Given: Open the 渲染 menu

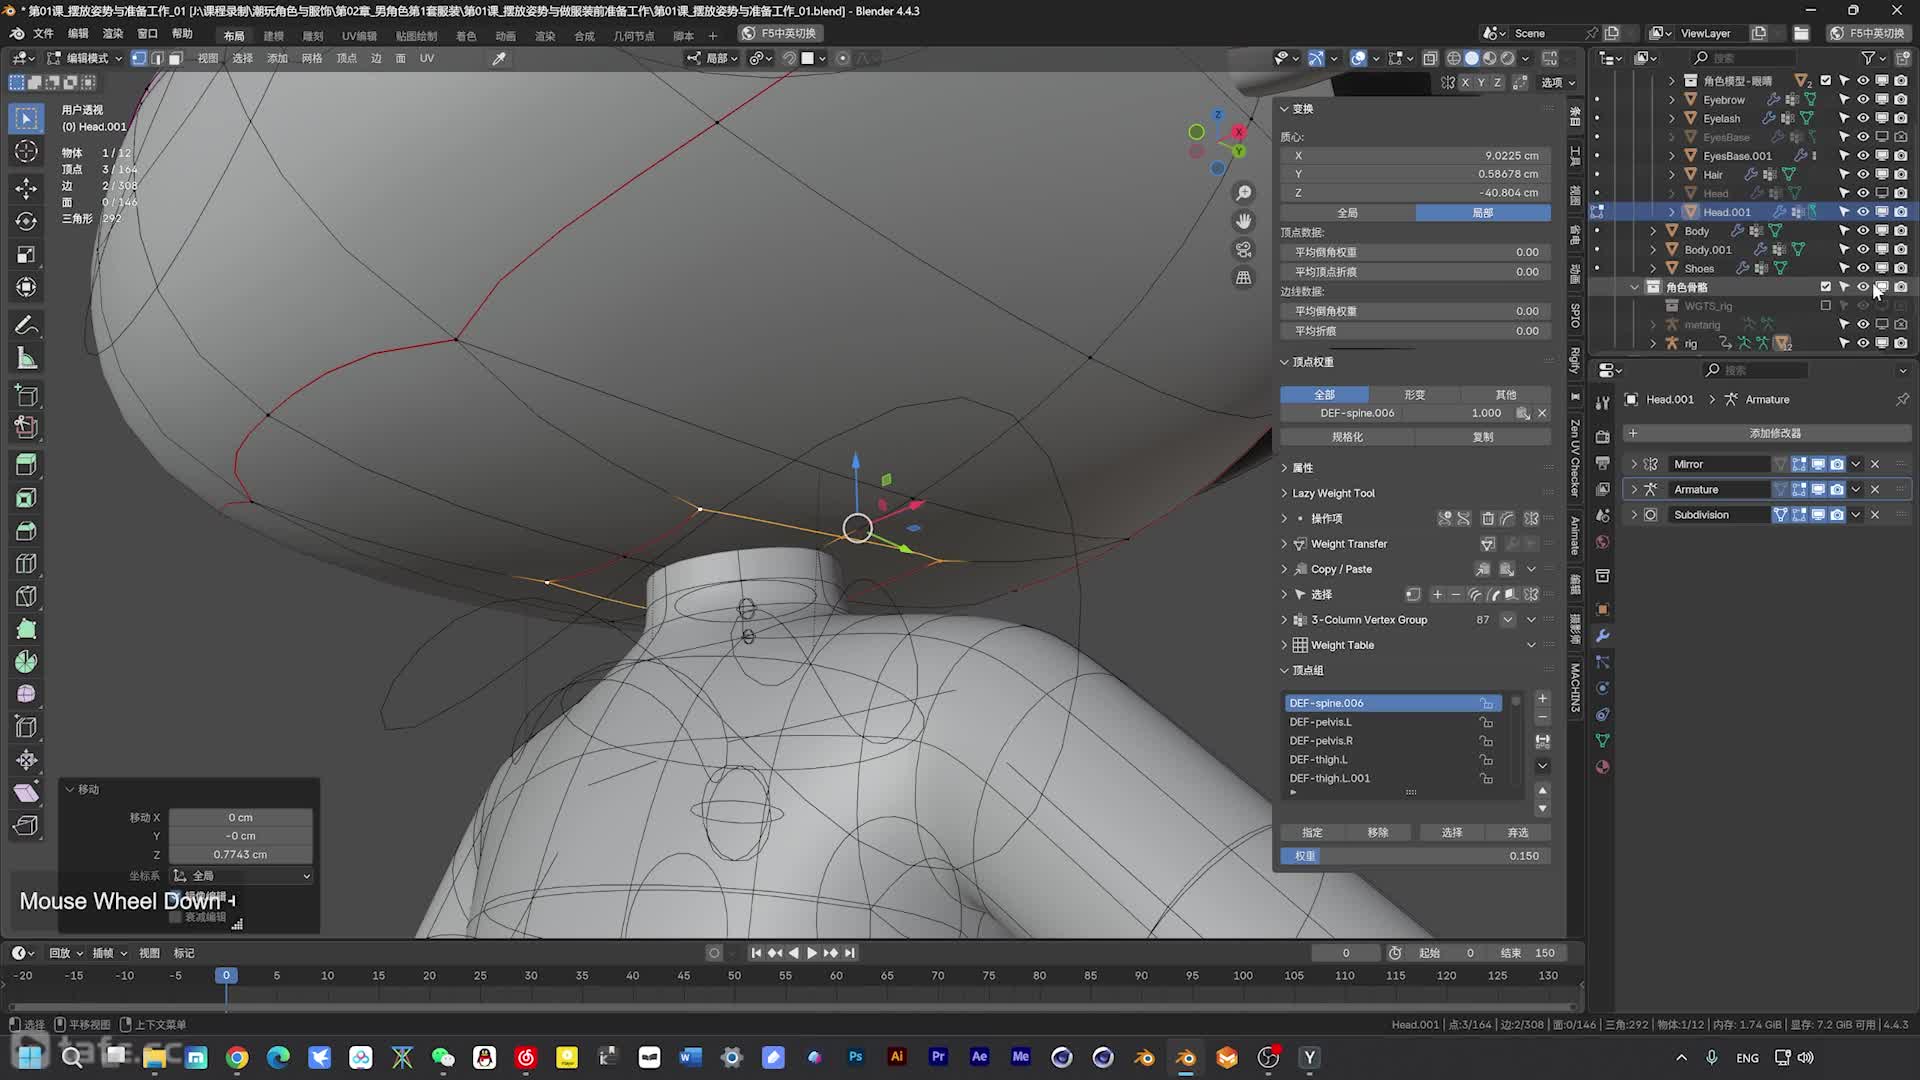Looking at the screenshot, I should [113, 33].
